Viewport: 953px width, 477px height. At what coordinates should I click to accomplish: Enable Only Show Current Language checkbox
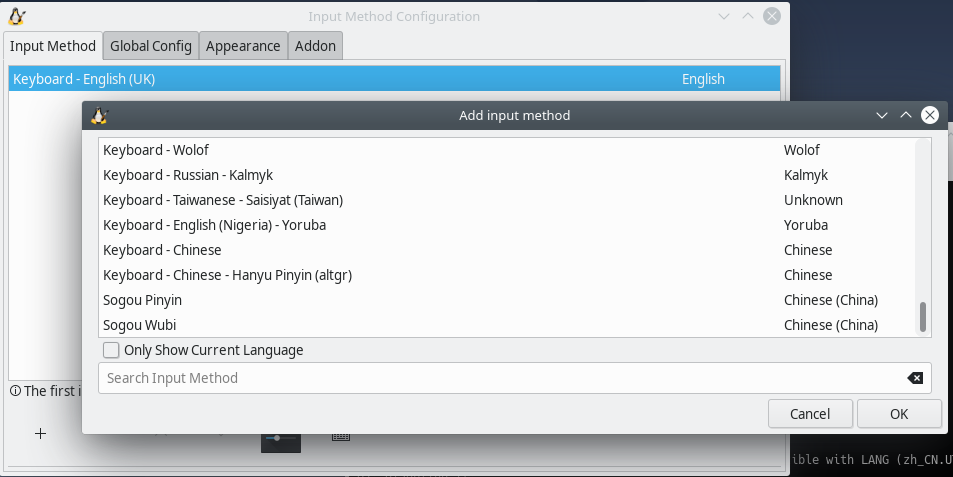[x=112, y=350]
